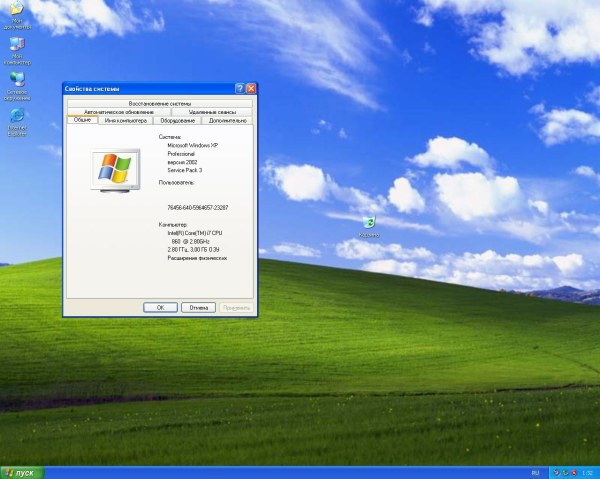The height and width of the screenshot is (479, 600).
Task: Show the Дополнительно tab
Action: pyautogui.click(x=228, y=121)
